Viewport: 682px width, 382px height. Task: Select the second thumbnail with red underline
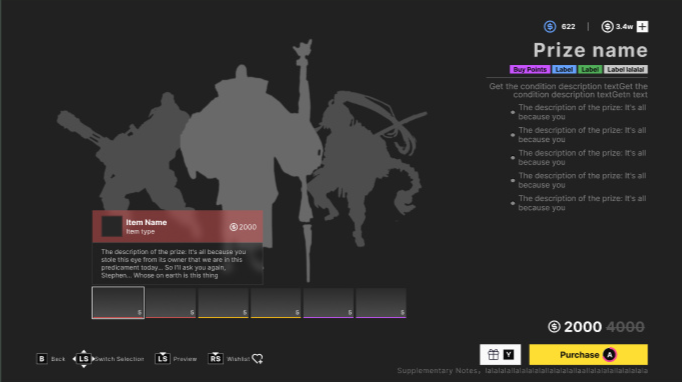170,303
